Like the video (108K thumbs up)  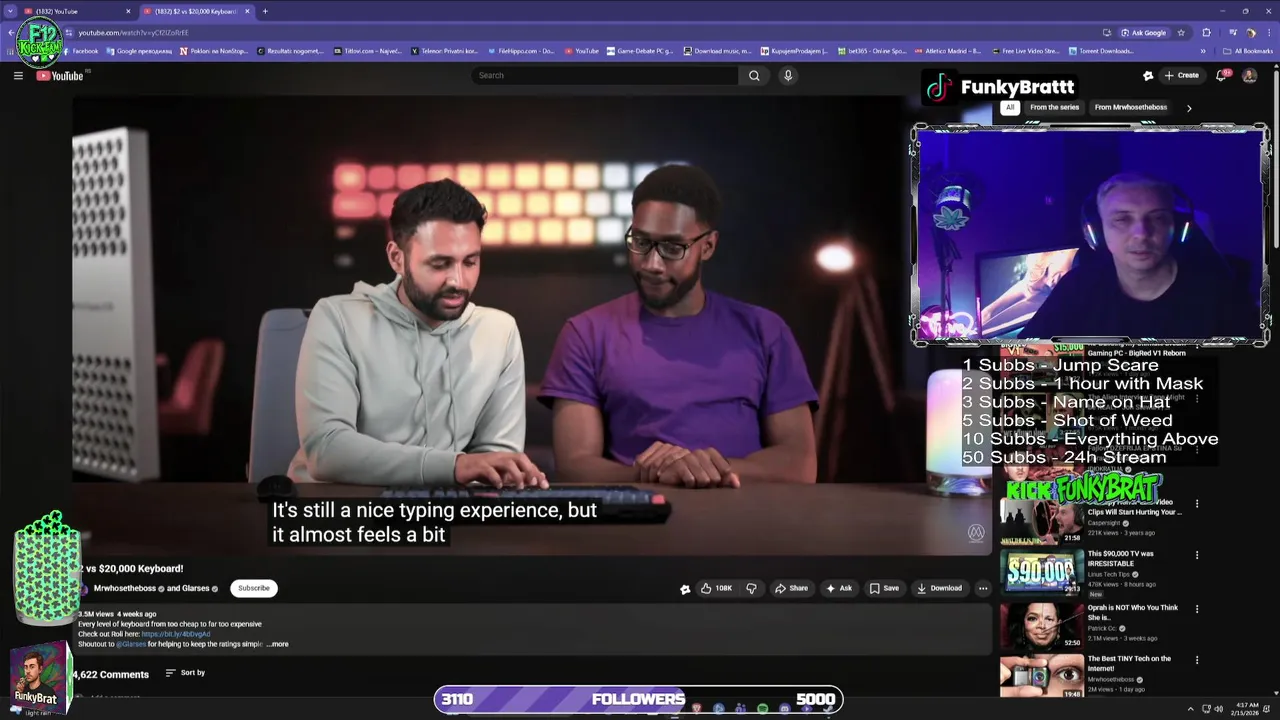(x=716, y=588)
